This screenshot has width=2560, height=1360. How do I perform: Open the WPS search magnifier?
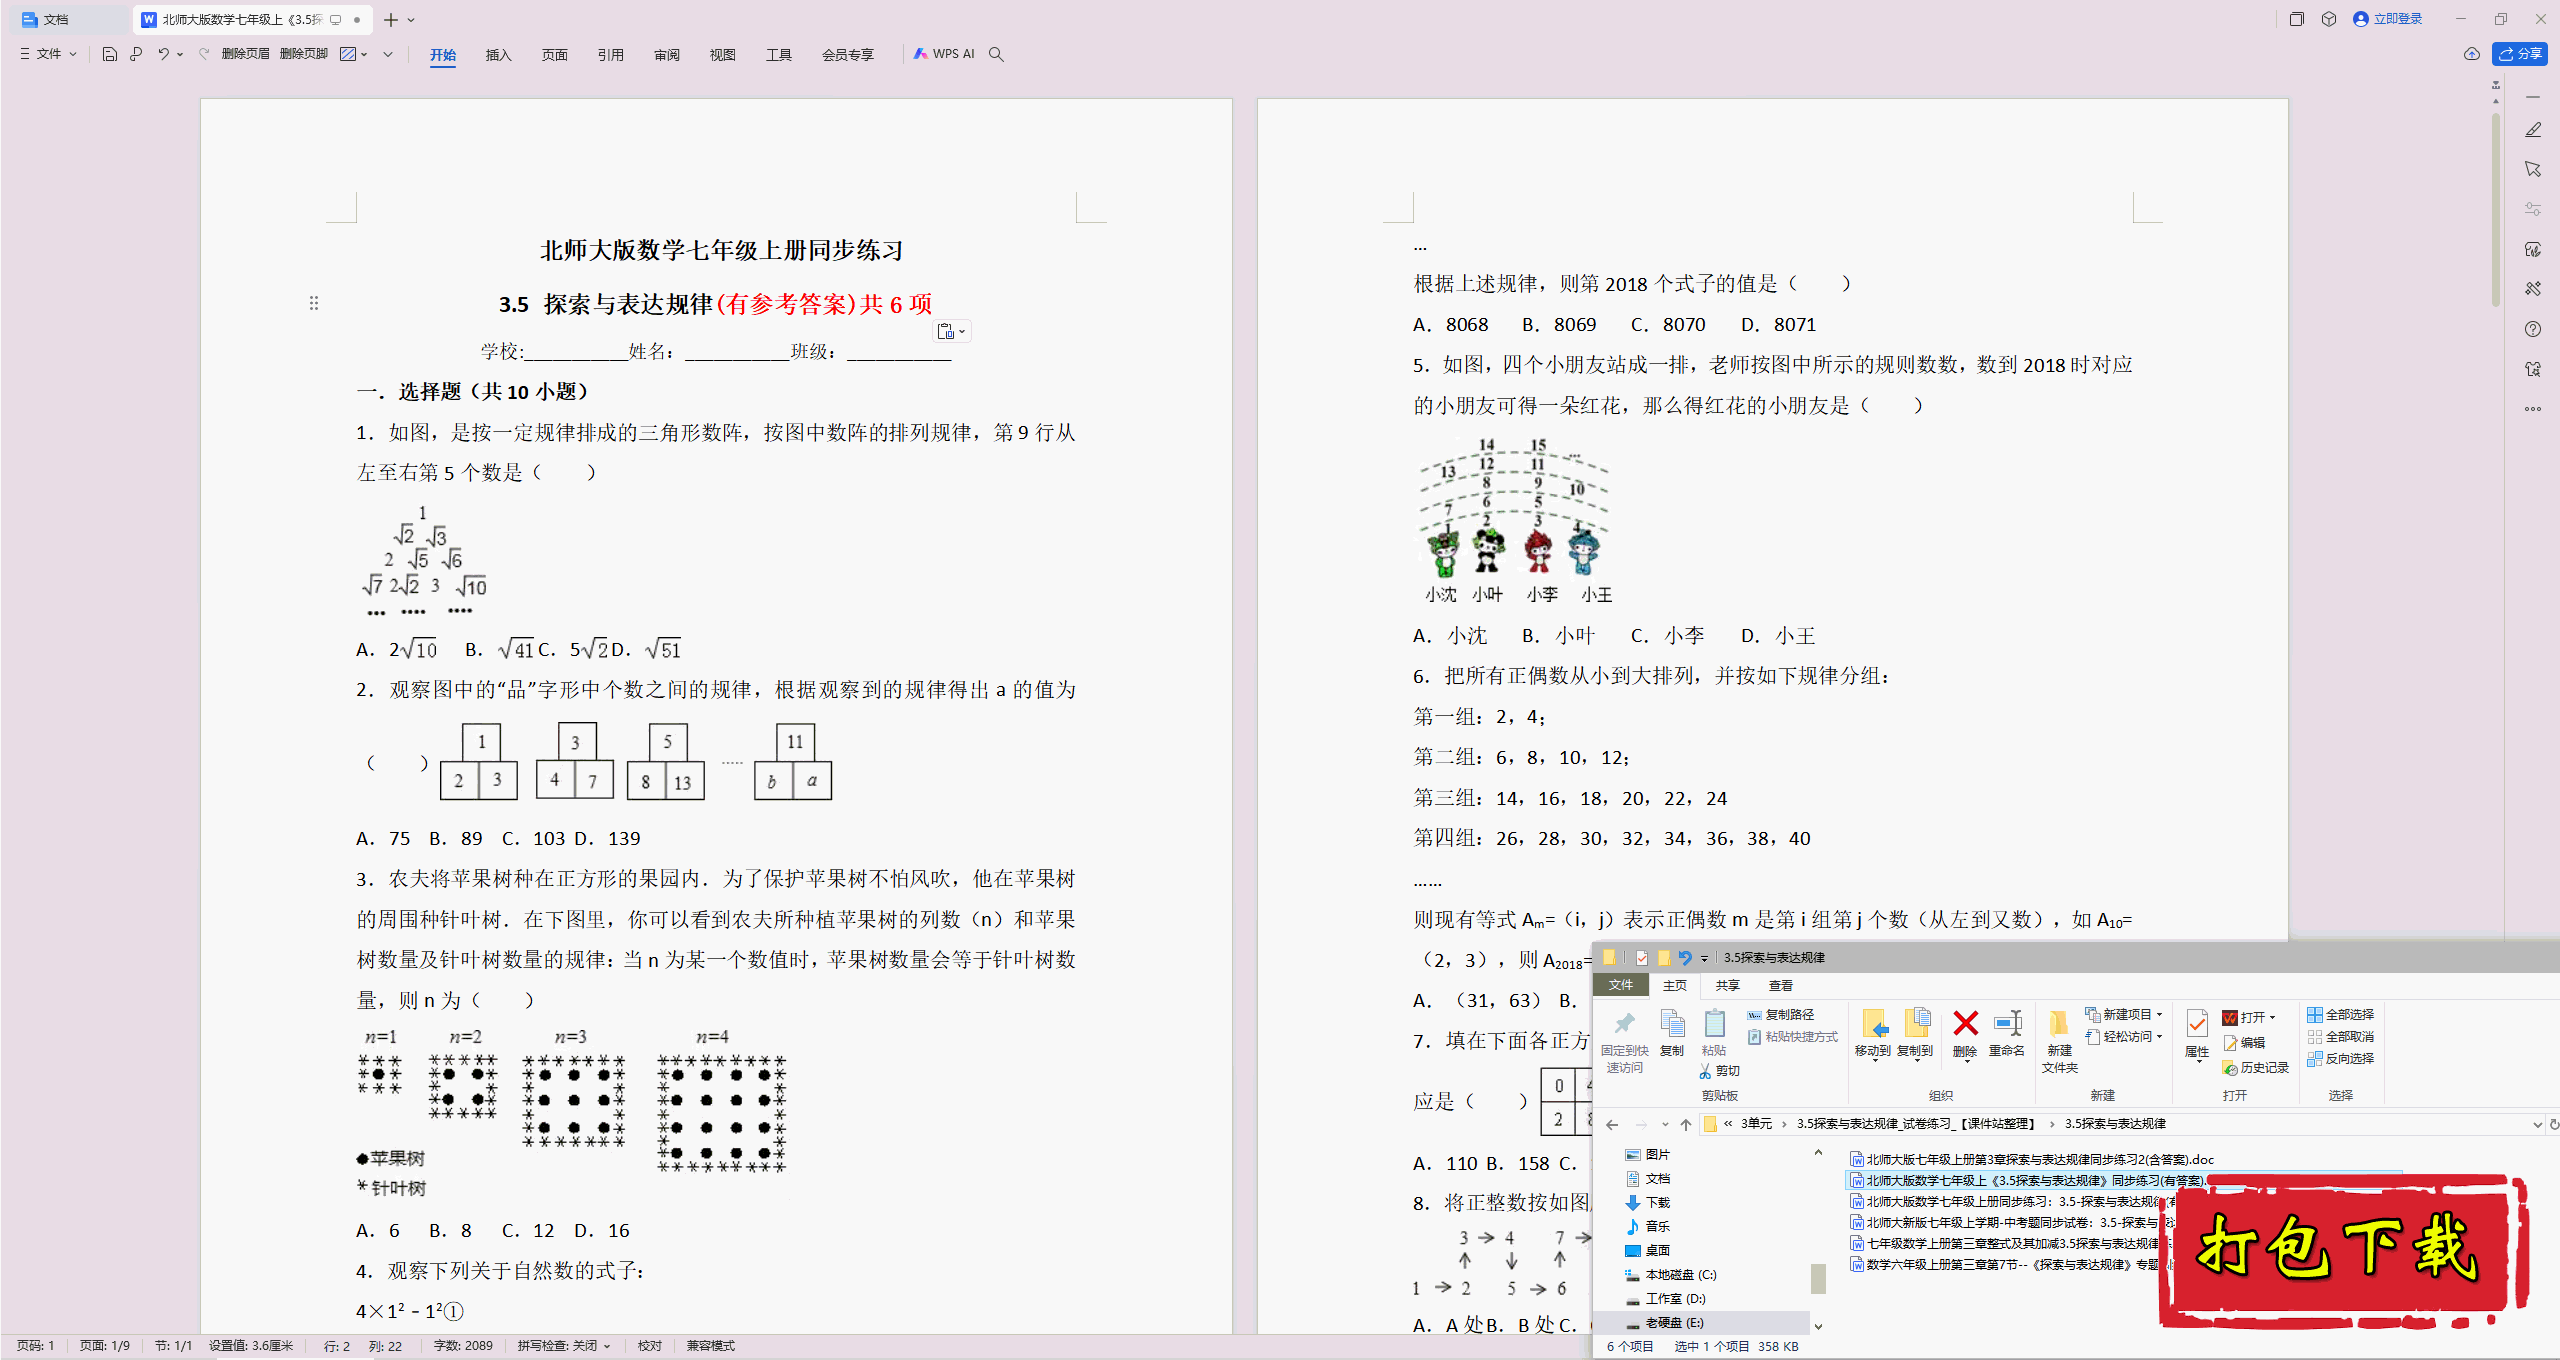click(996, 54)
